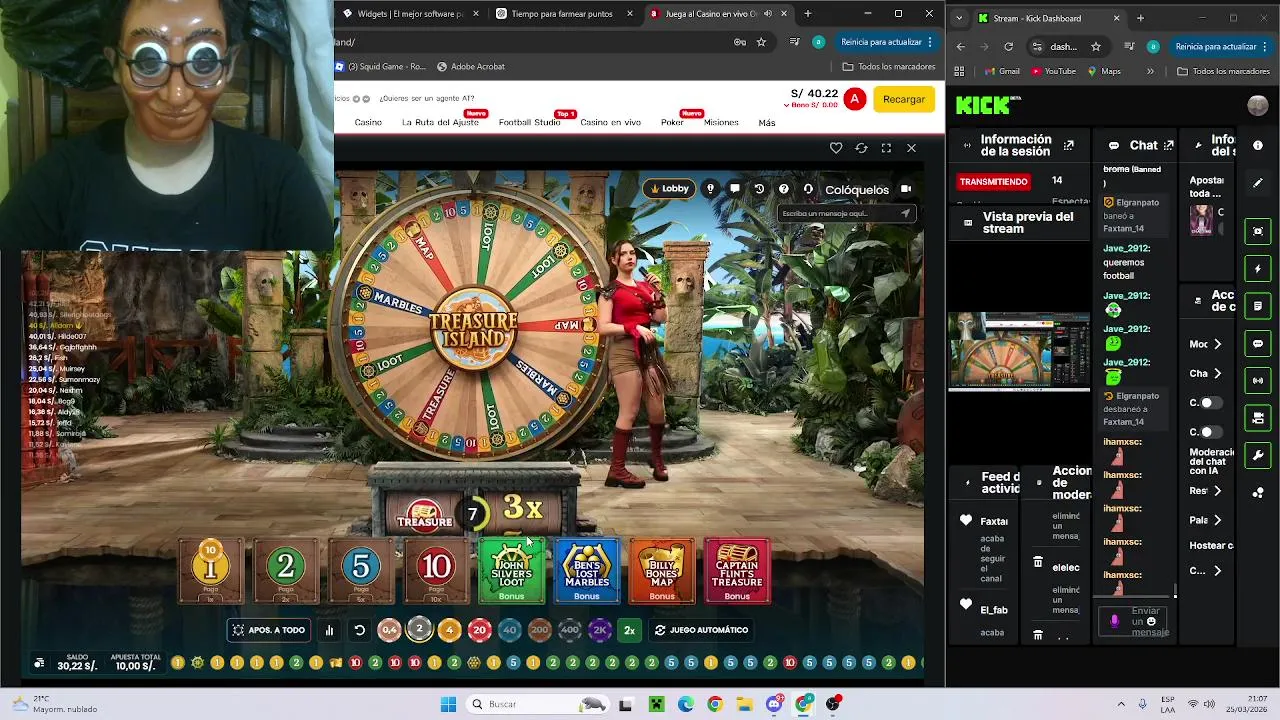Expand the Bono S/ 0.00 dropdown
The image size is (1280, 720).
(x=813, y=105)
